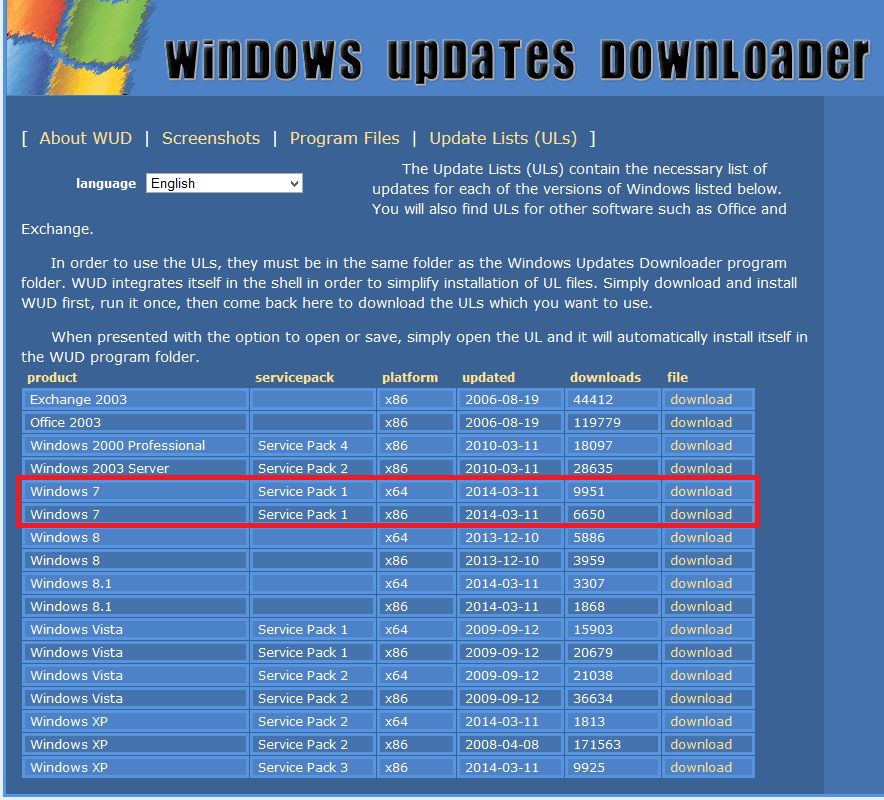Select the Office 2003 product cell
Screen dimensions: 884x800
tap(136, 422)
